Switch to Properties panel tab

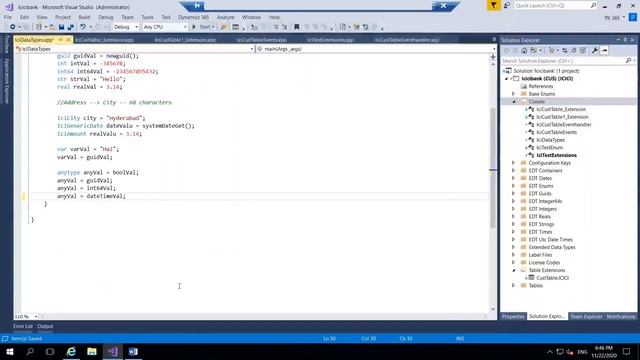click(513, 317)
